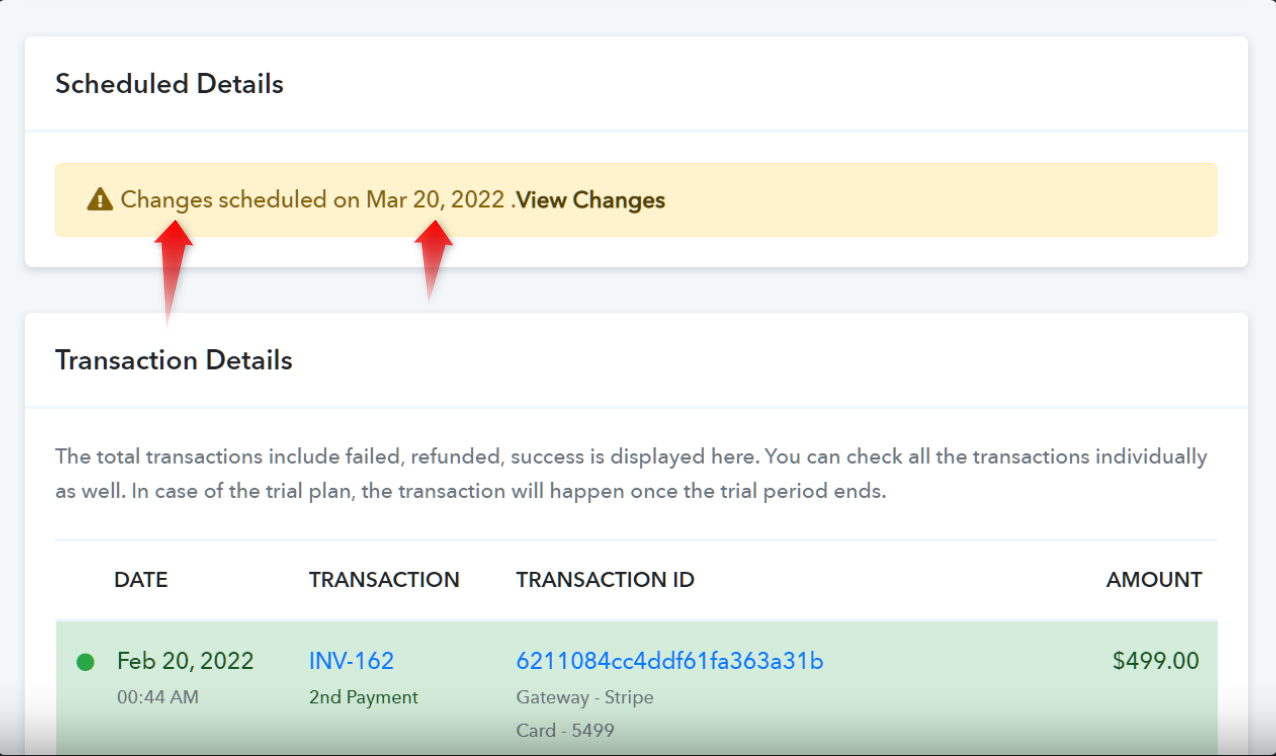
Task: Click the 00:44 AM timestamp
Action: tap(158, 697)
